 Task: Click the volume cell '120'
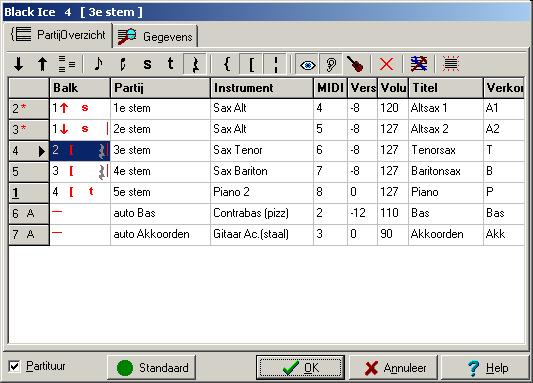click(393, 108)
